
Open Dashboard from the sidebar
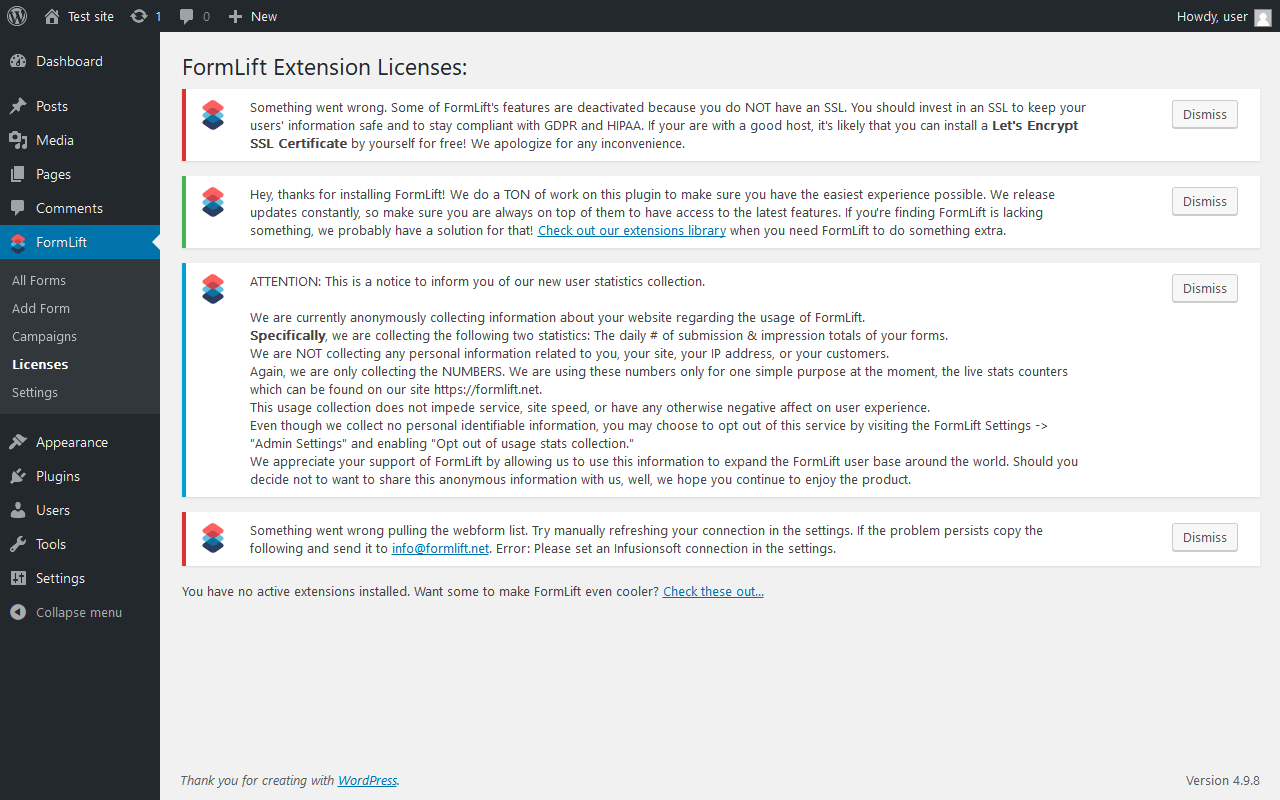click(69, 61)
